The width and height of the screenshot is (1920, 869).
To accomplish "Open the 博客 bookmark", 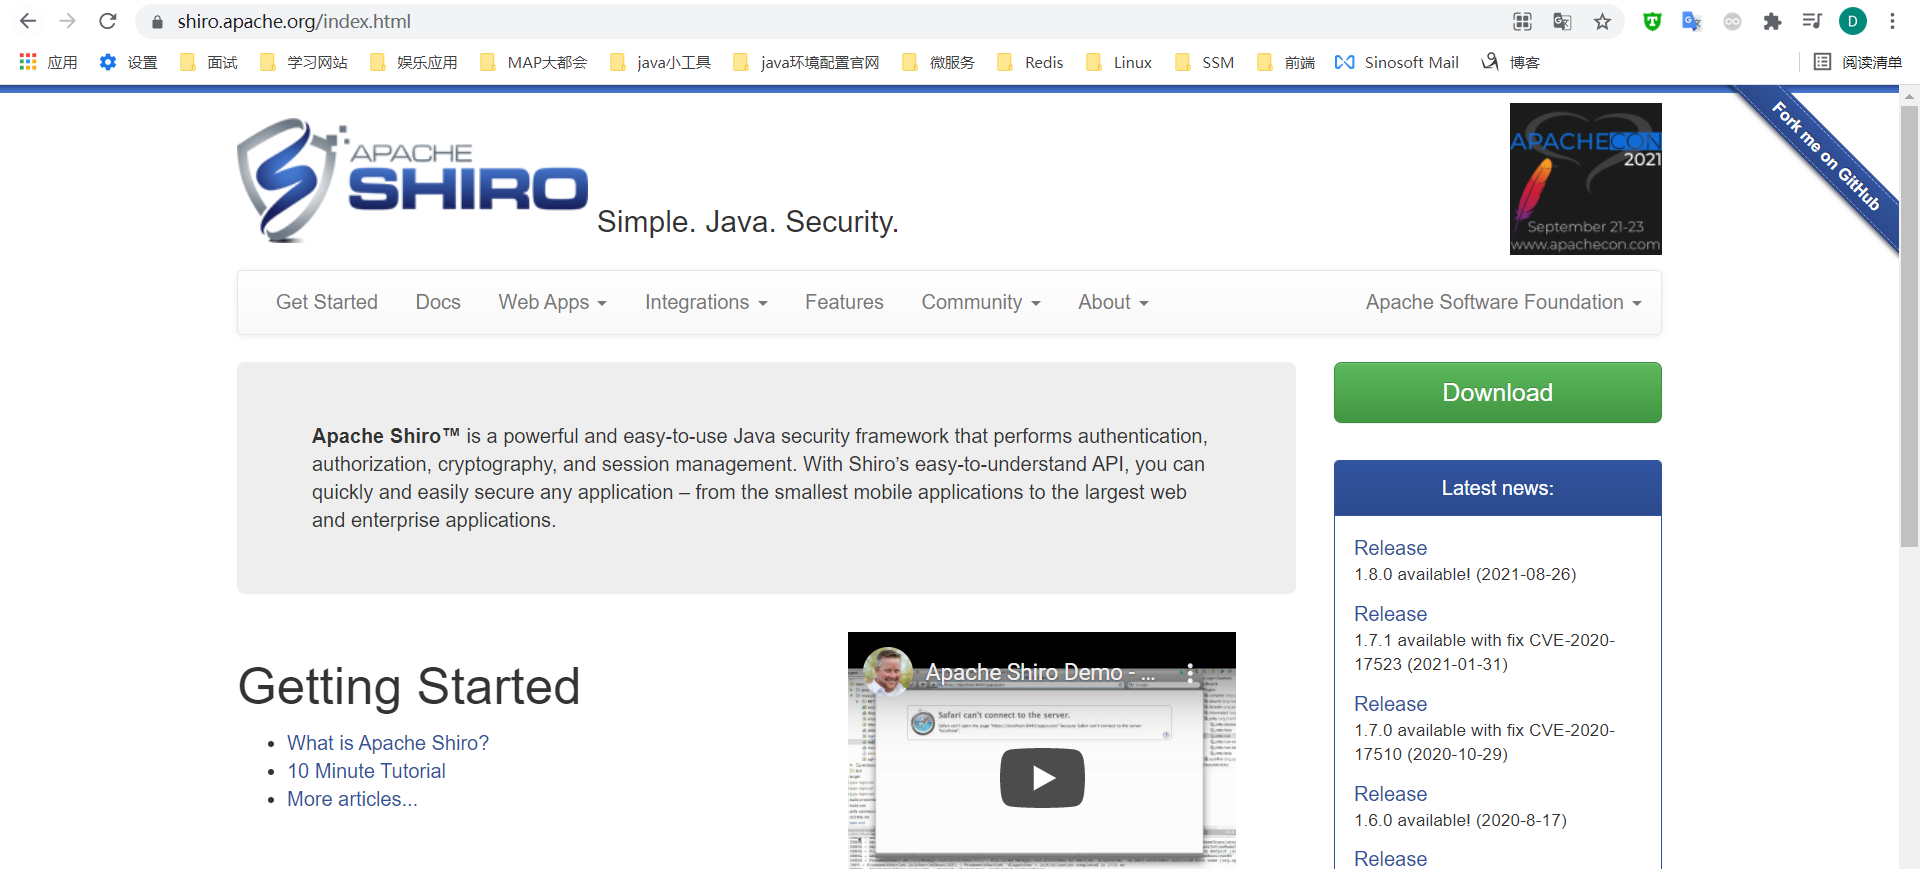I will tap(1510, 62).
